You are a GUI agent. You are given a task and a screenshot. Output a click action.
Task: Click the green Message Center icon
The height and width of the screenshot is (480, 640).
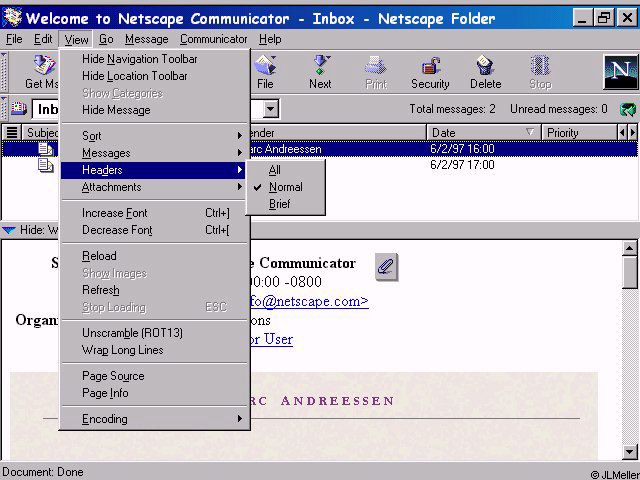628,109
